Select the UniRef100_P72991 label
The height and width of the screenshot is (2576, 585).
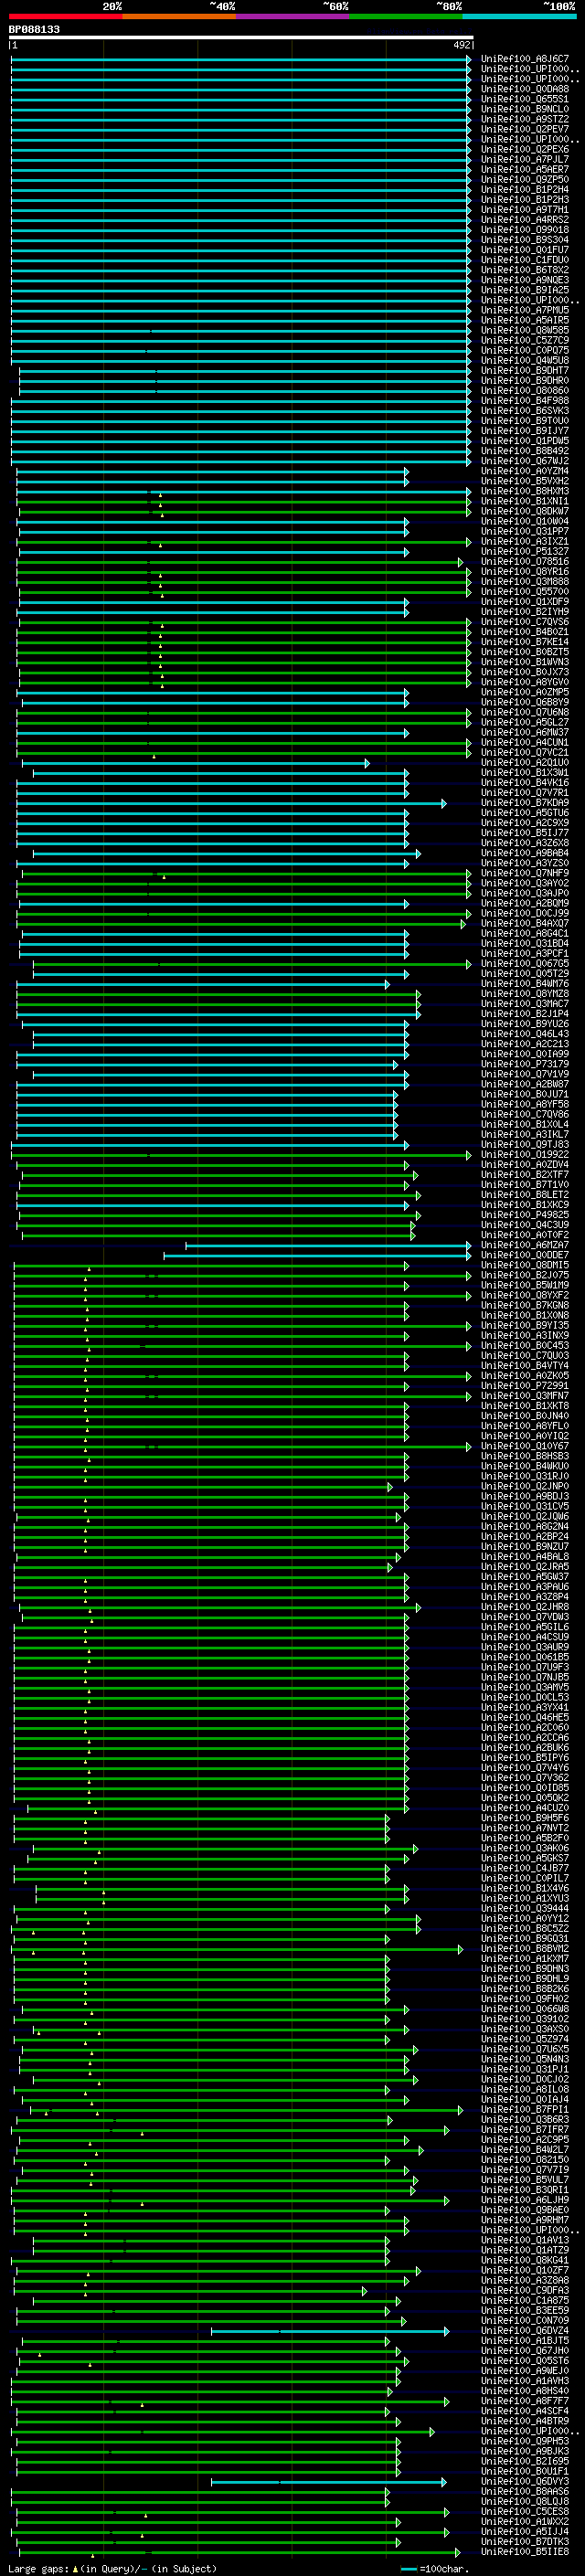(x=525, y=1386)
